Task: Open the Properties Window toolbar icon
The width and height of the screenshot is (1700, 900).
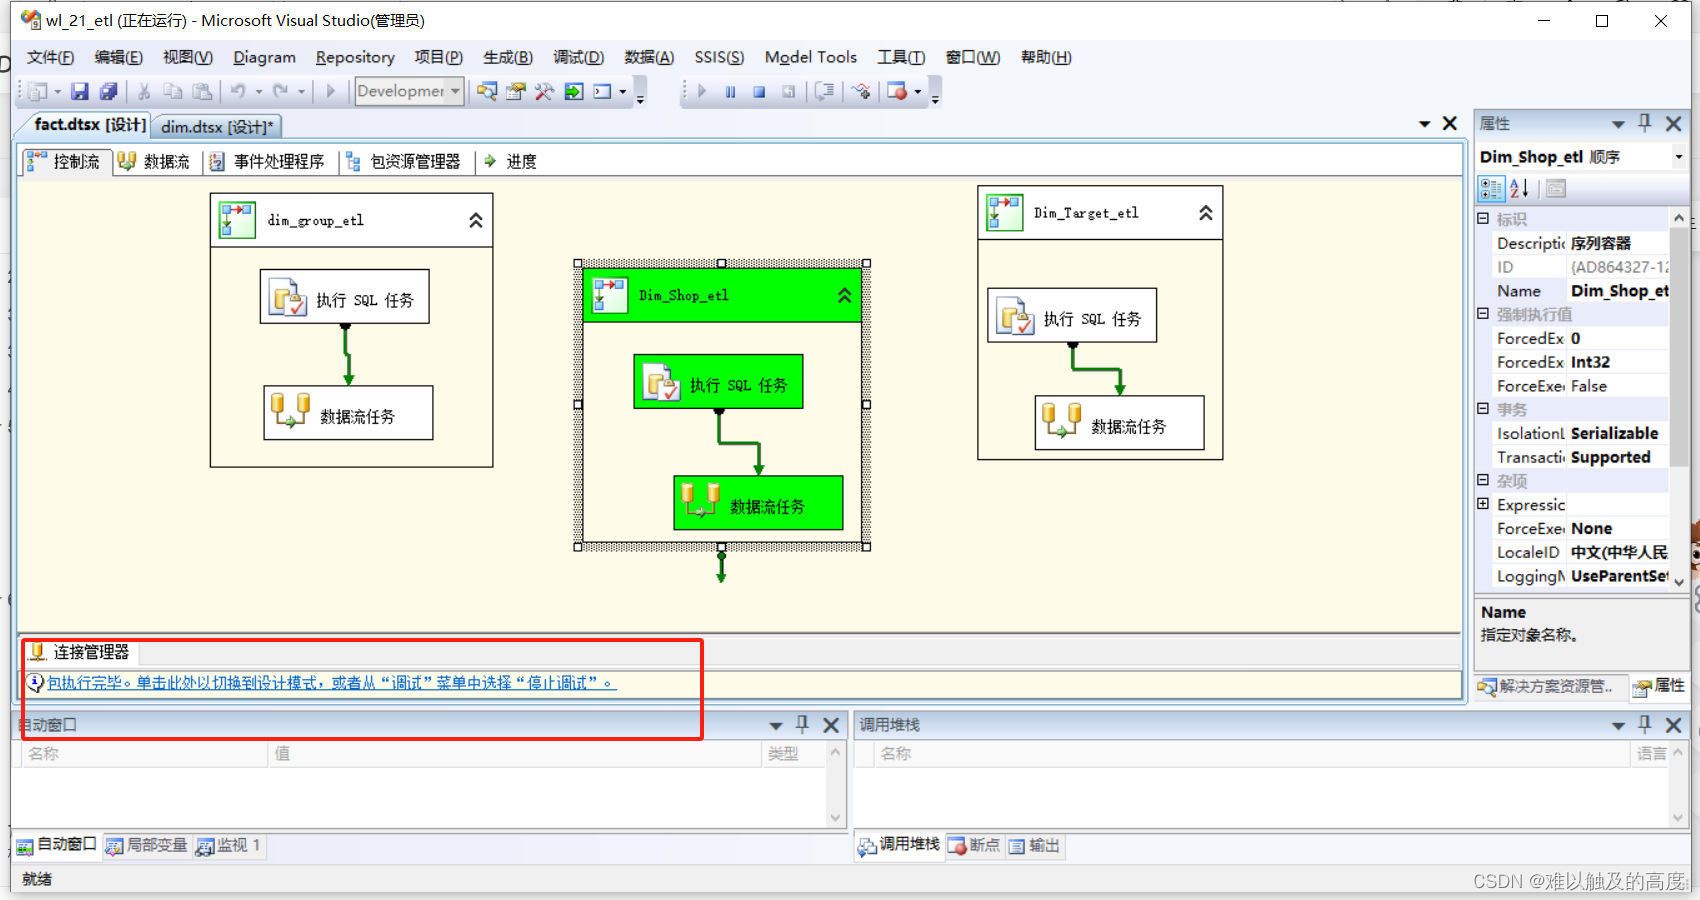Action: [x=516, y=91]
